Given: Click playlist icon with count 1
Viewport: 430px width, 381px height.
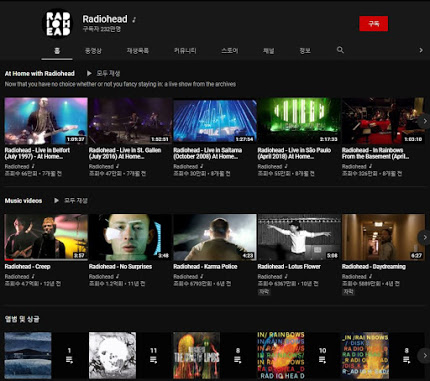Looking at the screenshot, I should [x=69, y=360].
